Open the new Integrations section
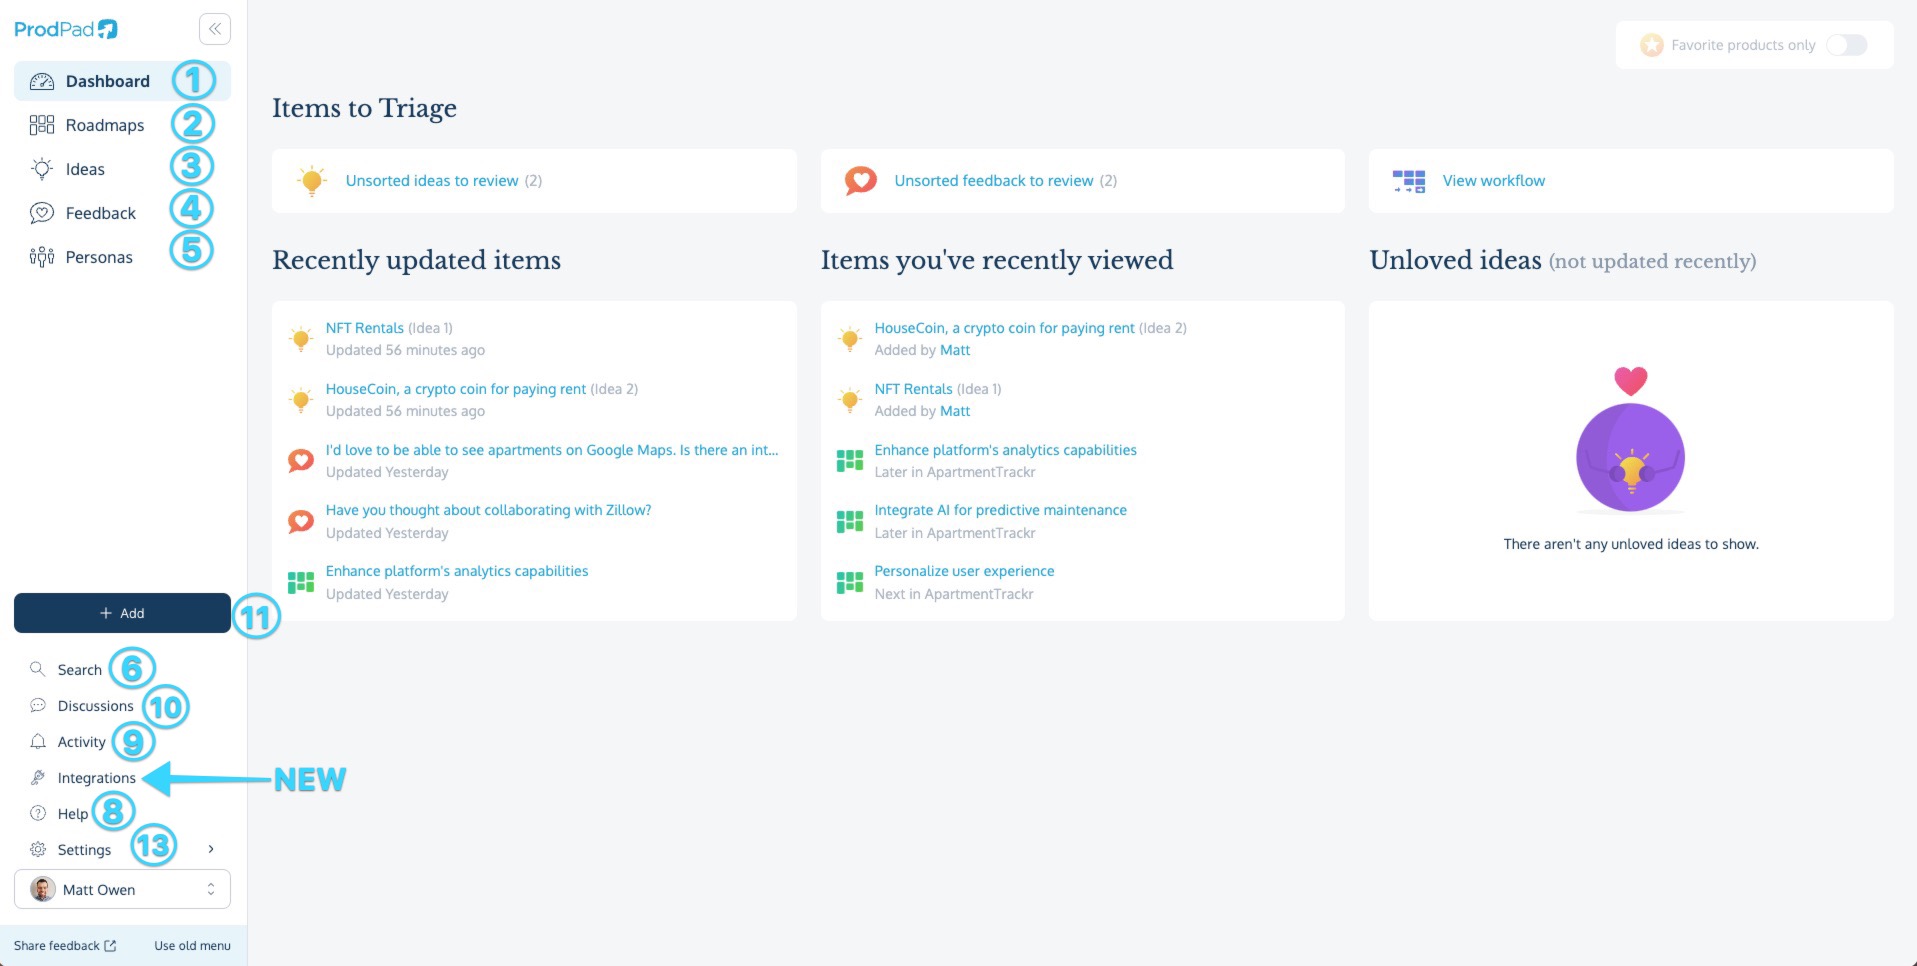Image resolution: width=1917 pixels, height=966 pixels. (97, 777)
